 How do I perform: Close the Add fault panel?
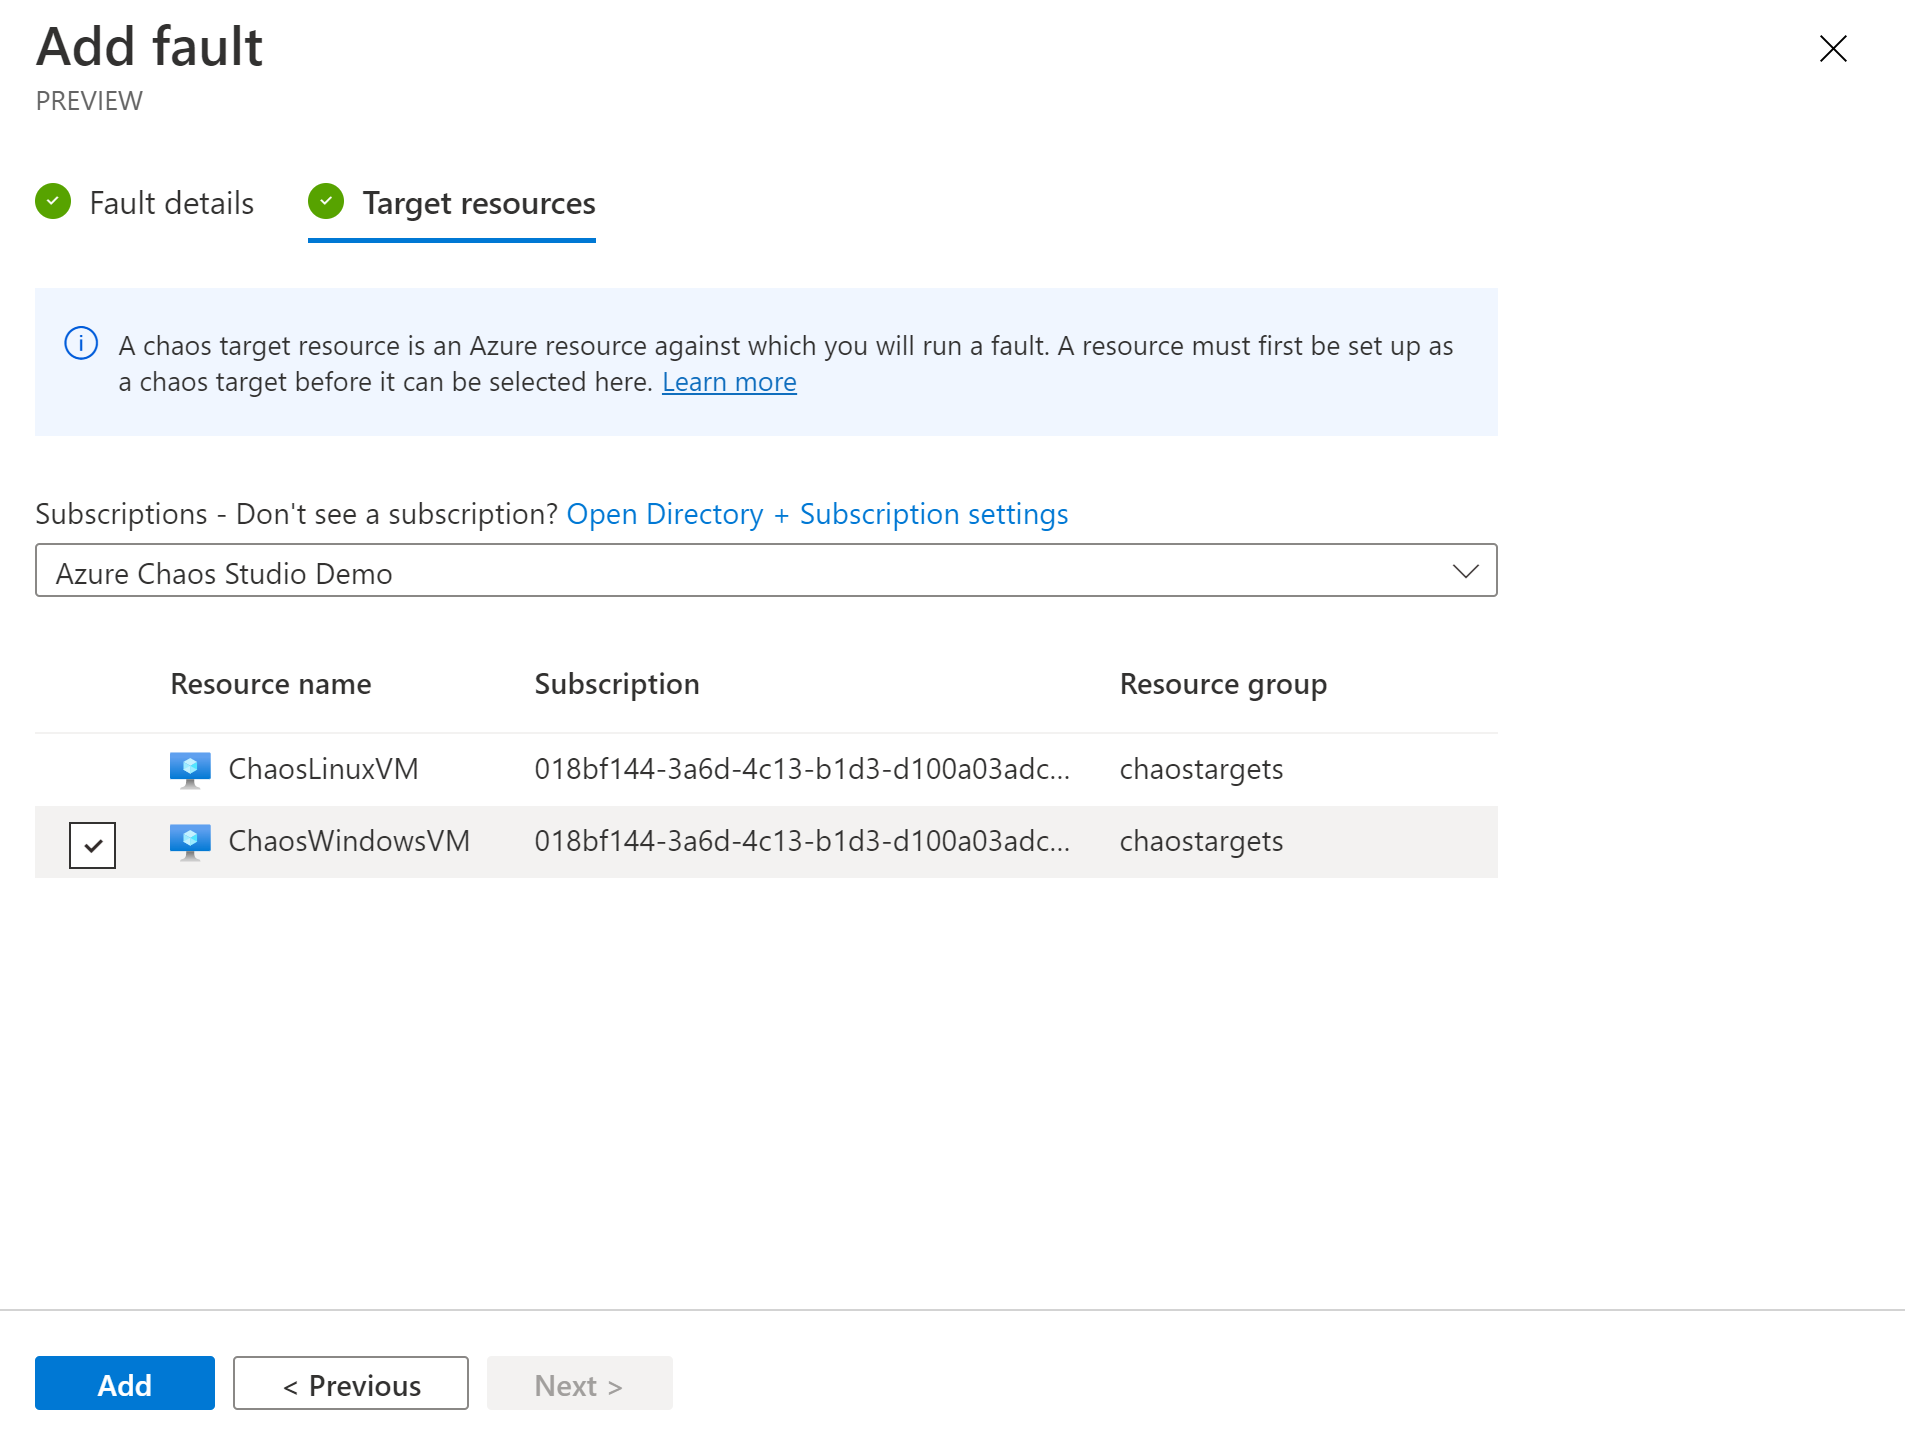point(1833,48)
